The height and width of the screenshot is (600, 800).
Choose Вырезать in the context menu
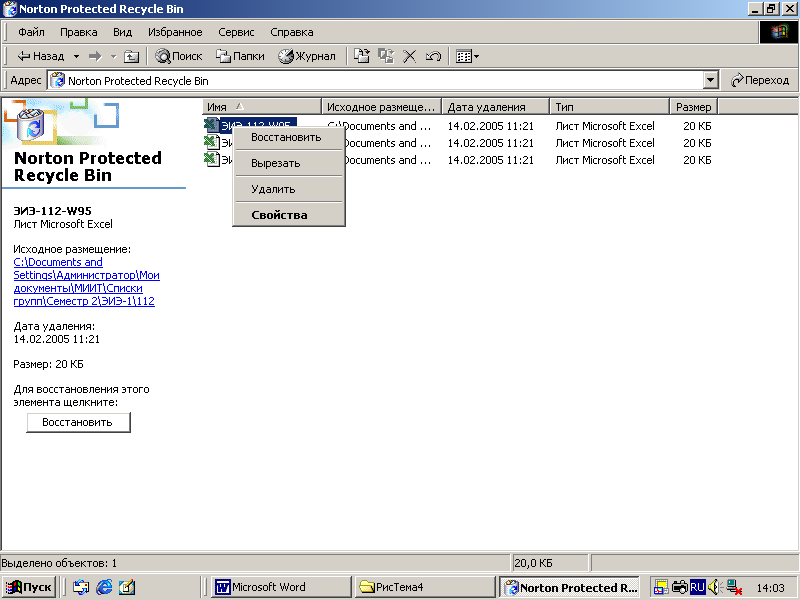289,163
